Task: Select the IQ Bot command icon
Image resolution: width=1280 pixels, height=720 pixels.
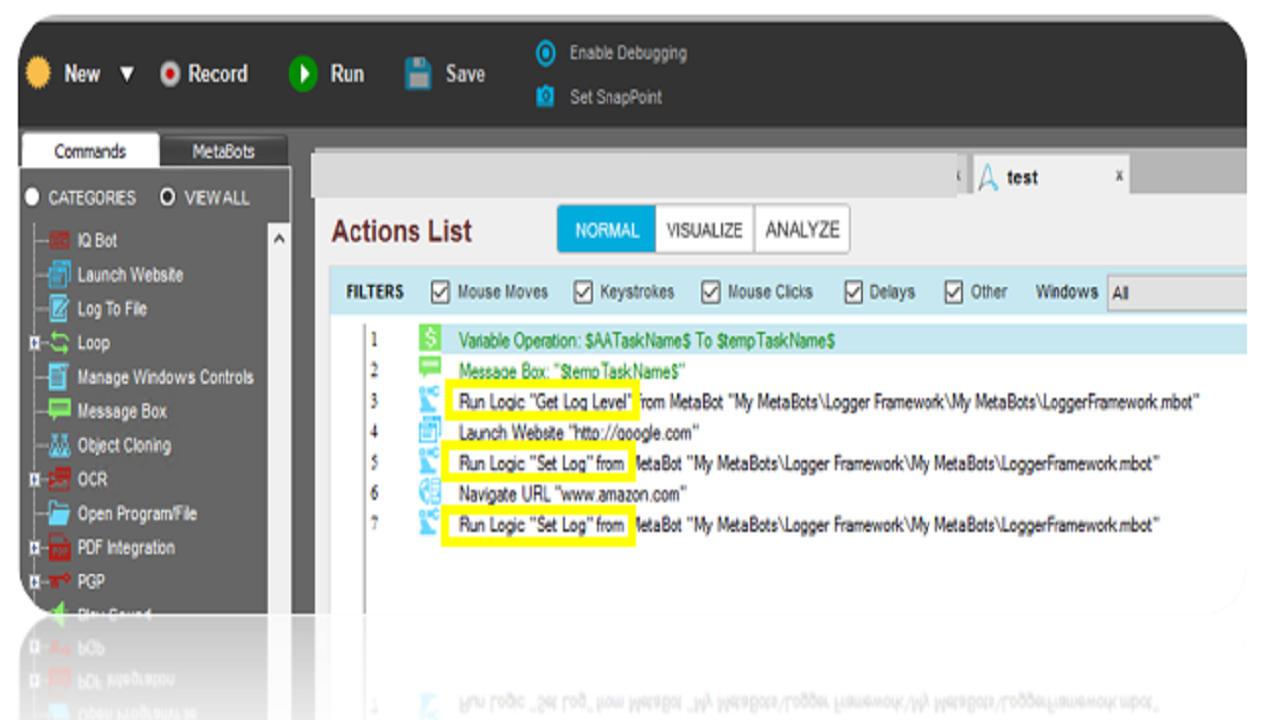Action: [61, 241]
